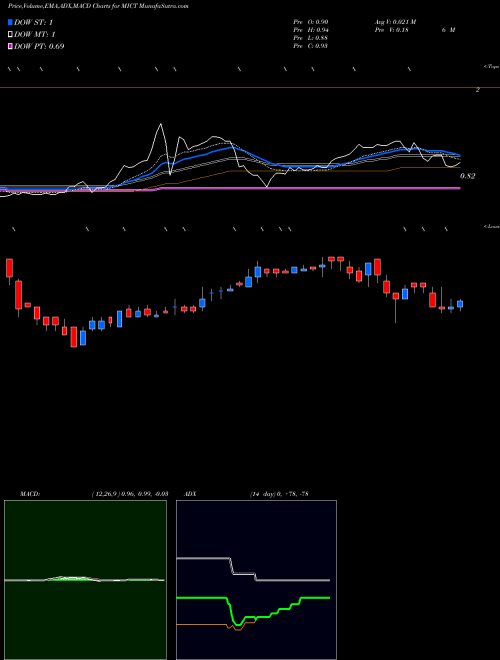This screenshot has height=660, width=500.
Task: Click the 'Pre L: 0.88' low value
Action: tap(311, 38)
